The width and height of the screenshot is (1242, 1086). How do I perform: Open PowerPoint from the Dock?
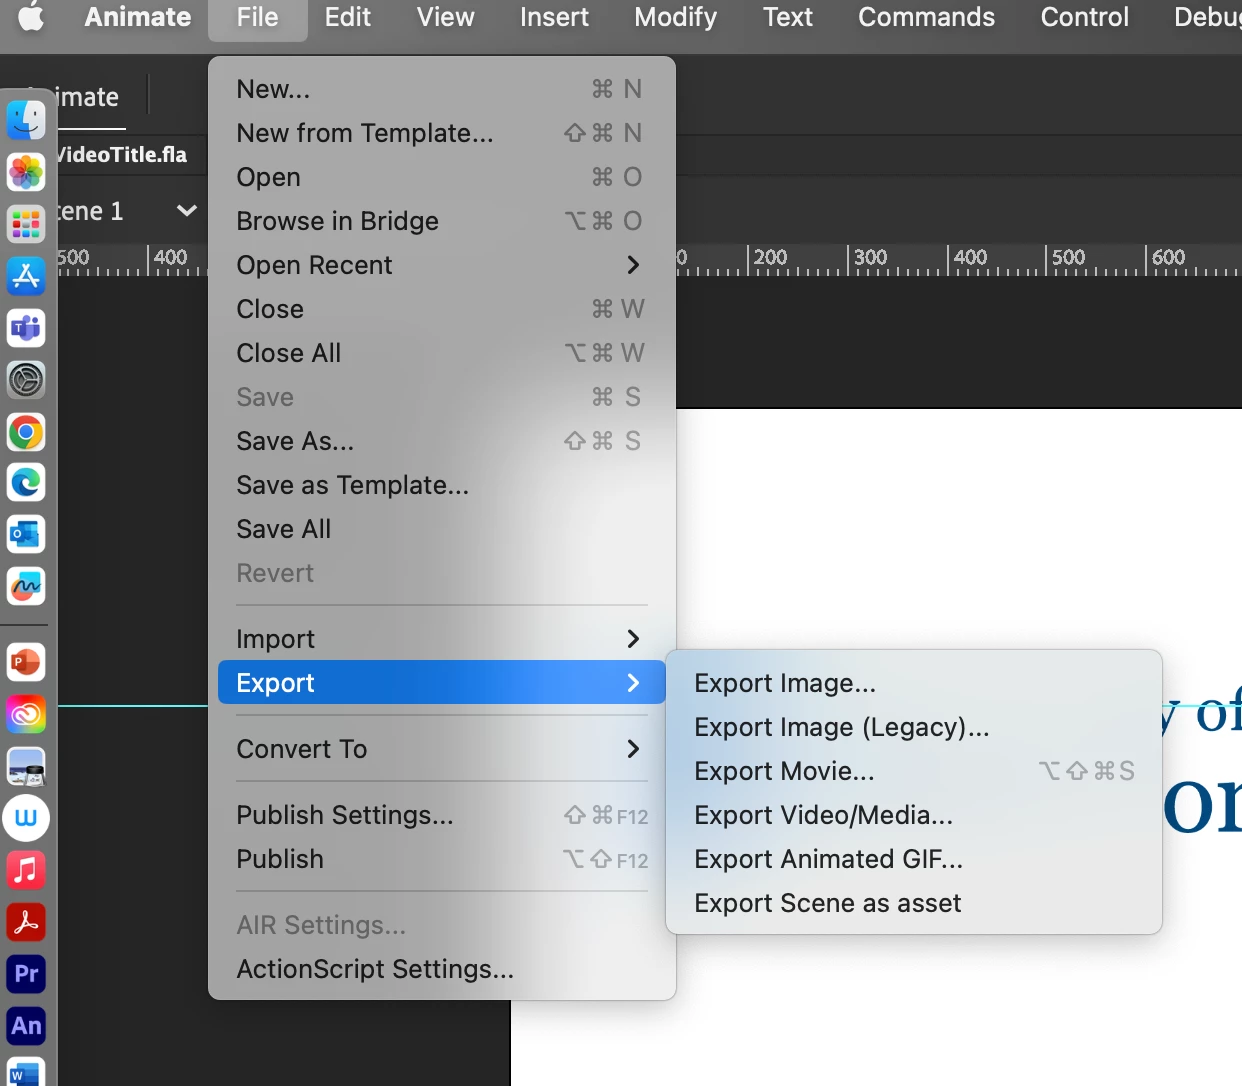tap(26, 662)
